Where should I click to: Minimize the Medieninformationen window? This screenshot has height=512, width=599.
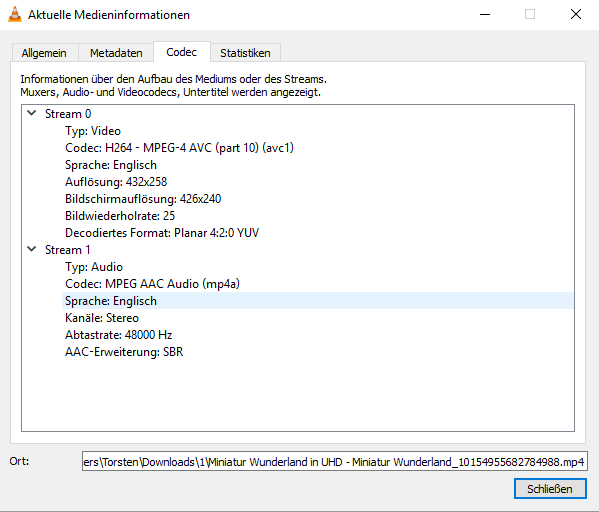pos(485,15)
